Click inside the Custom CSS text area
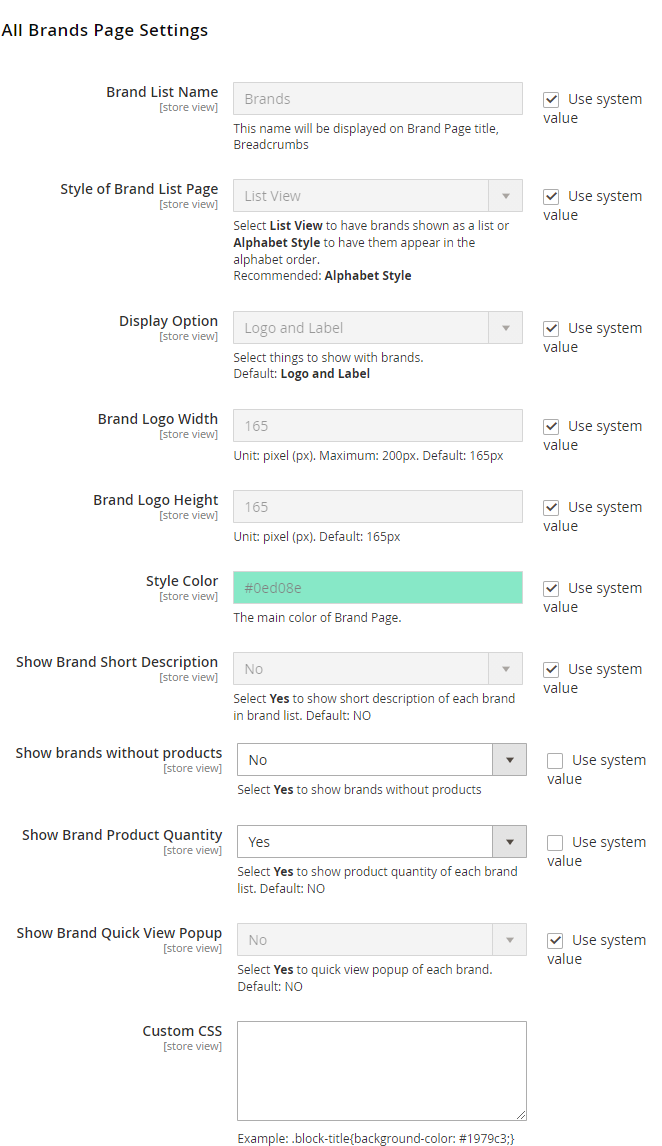Image resolution: width=662 pixels, height=1146 pixels. (381, 1070)
